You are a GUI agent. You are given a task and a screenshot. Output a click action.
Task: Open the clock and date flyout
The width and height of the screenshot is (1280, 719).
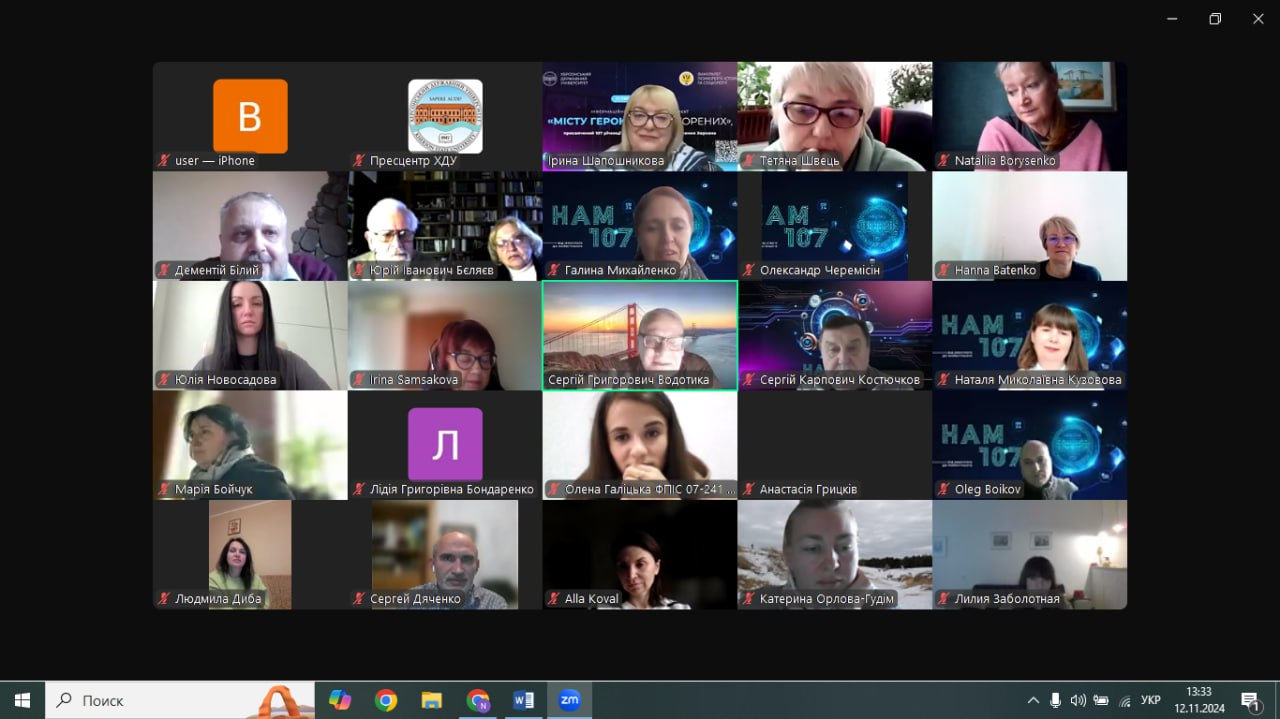(x=1199, y=700)
